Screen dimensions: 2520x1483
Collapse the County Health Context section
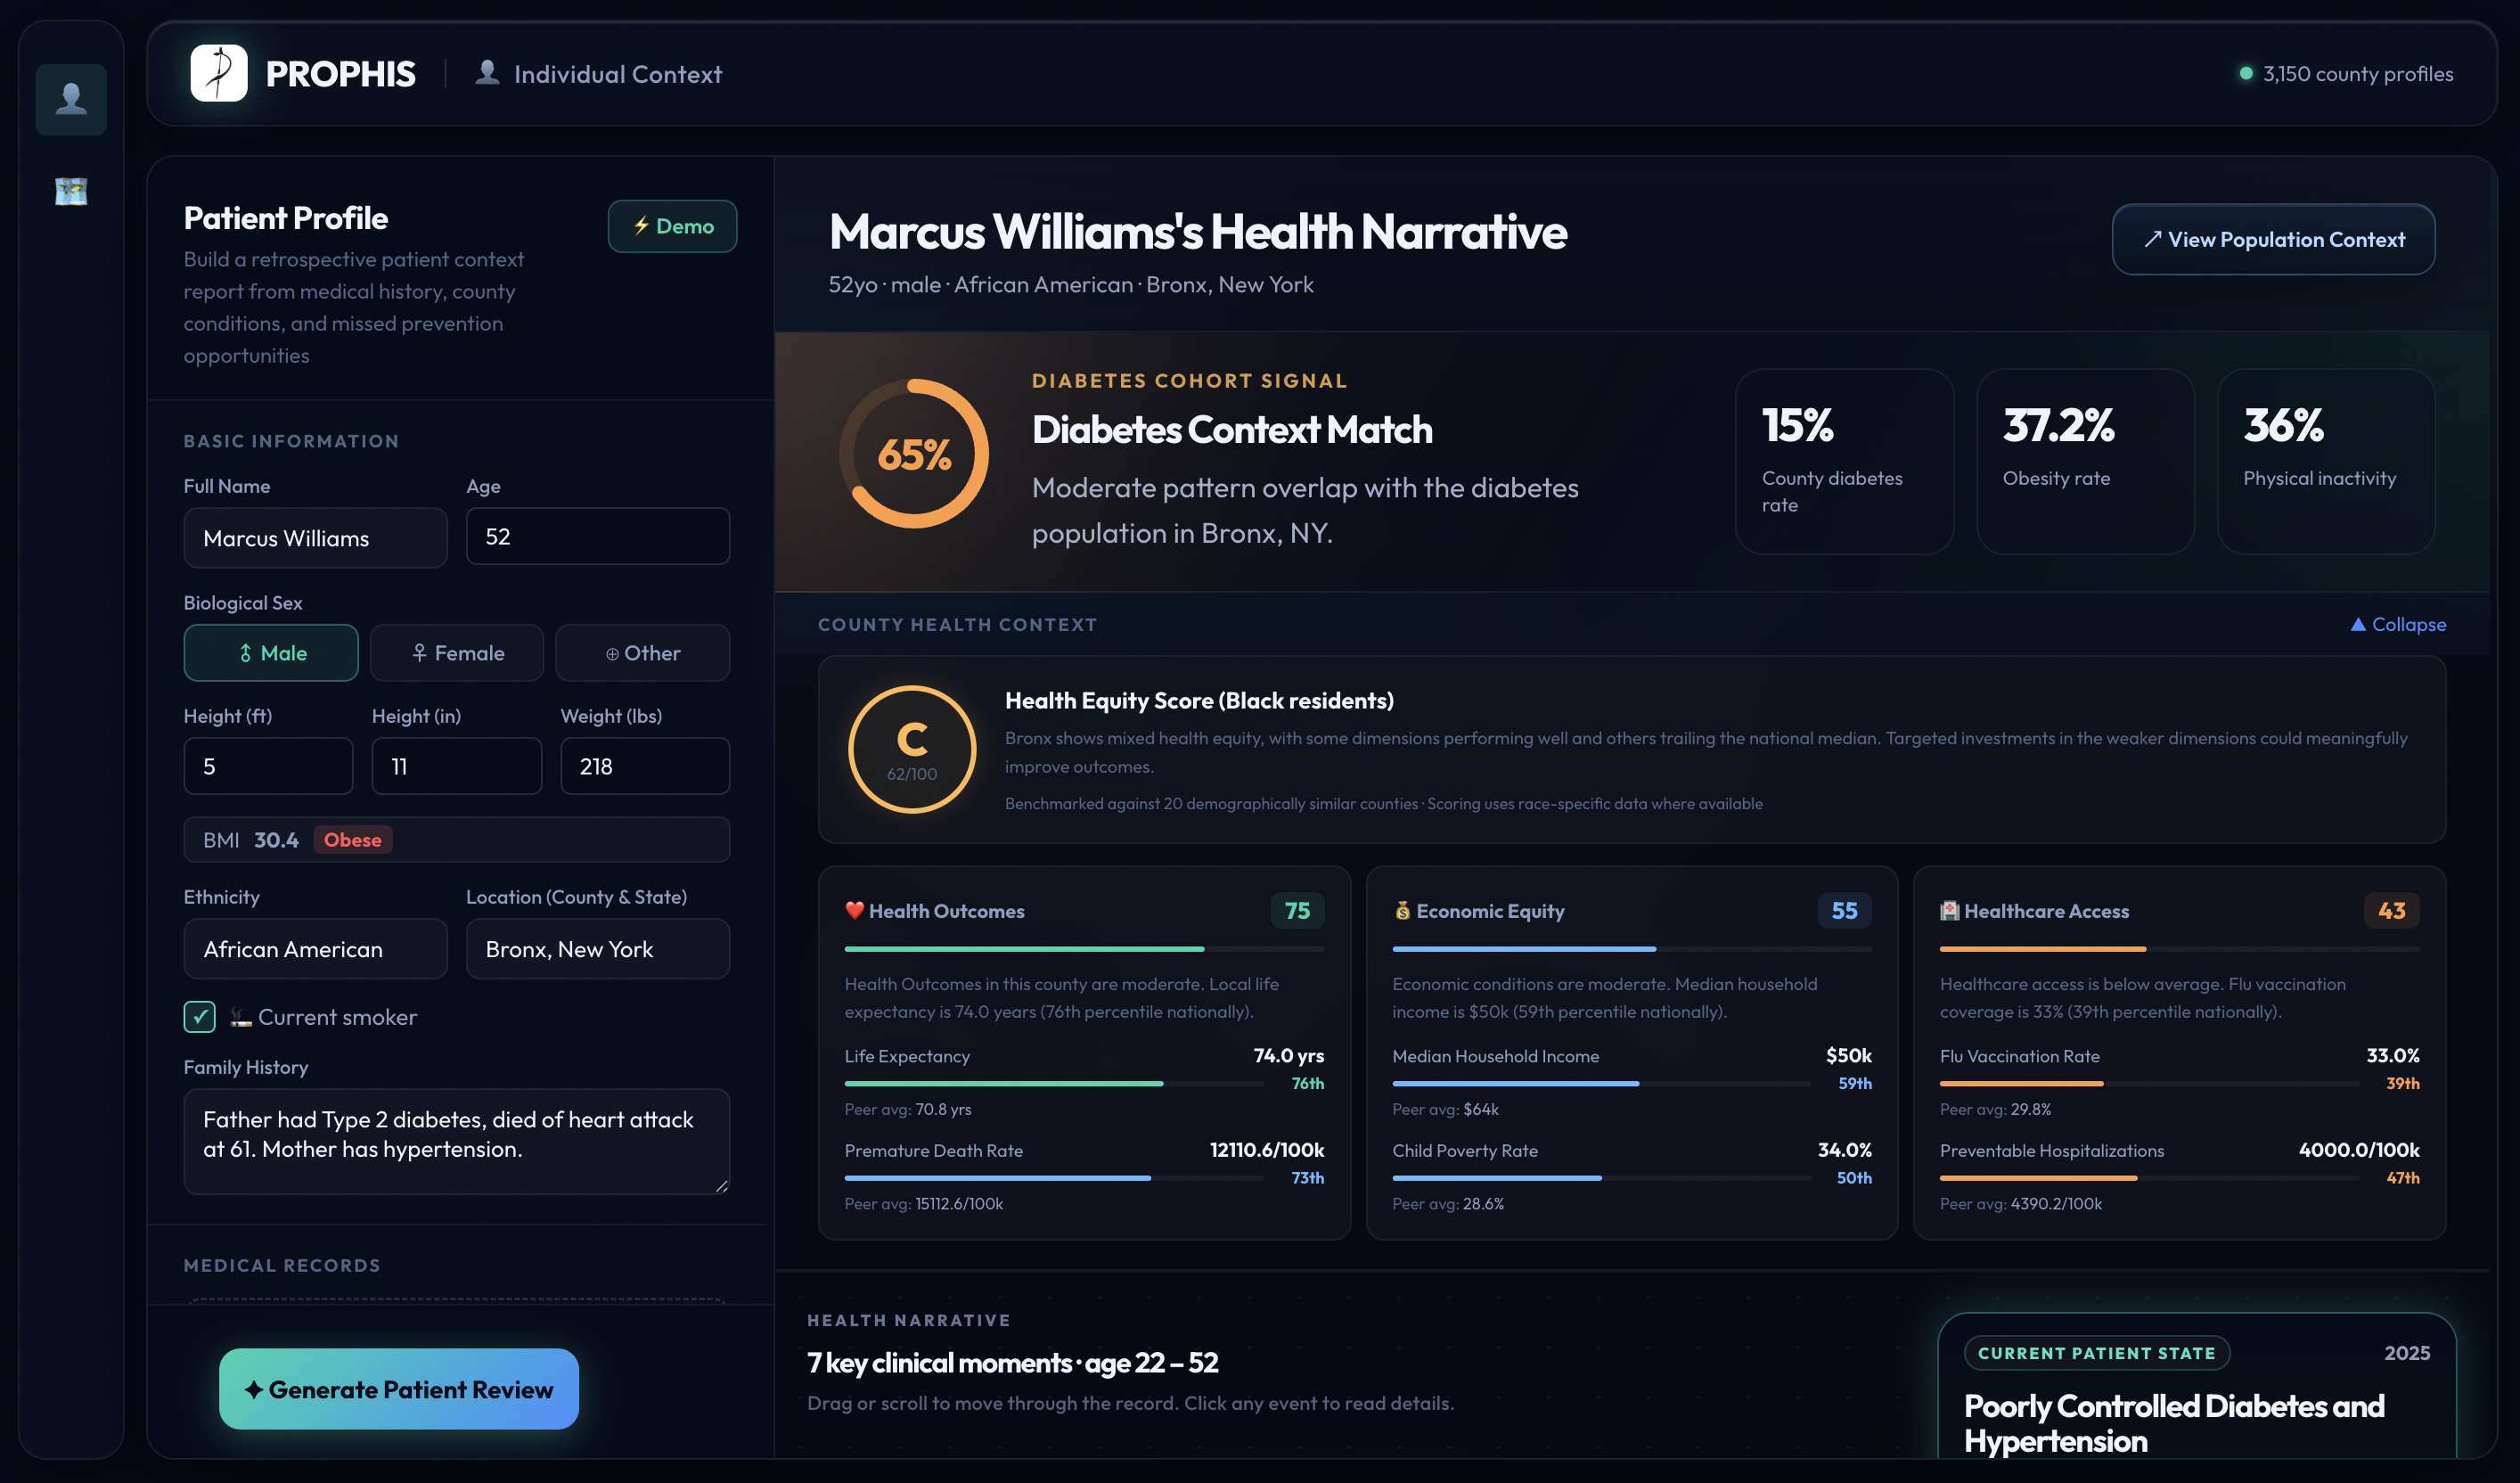2397,624
